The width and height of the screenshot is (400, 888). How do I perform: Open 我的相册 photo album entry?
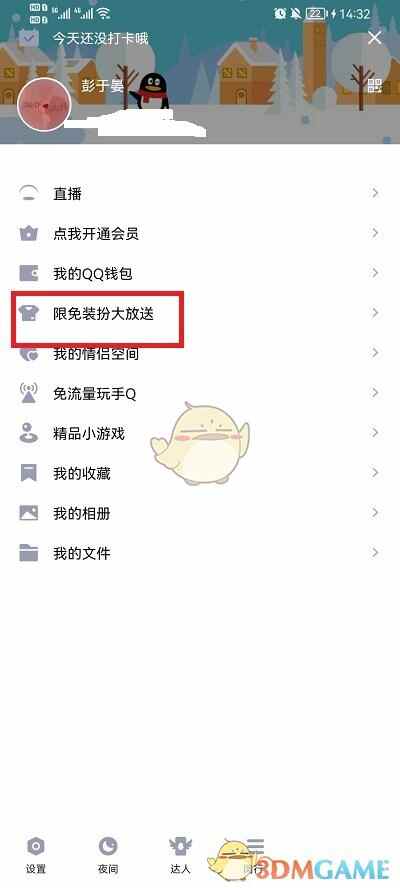200,513
